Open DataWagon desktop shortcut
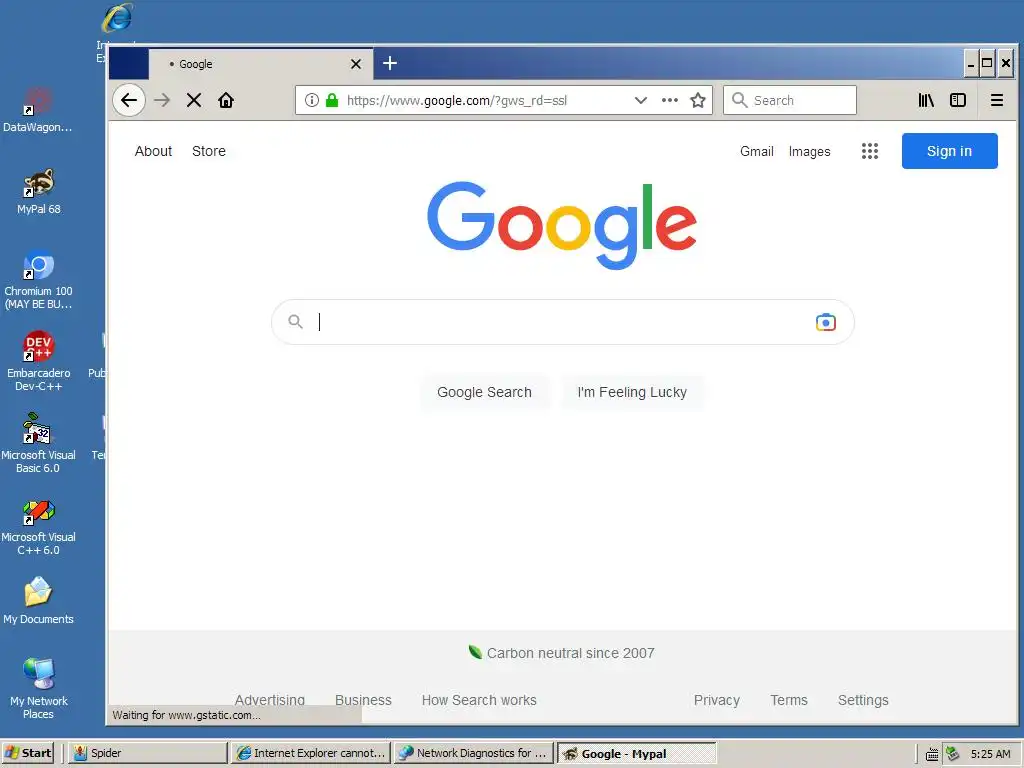This screenshot has width=1024, height=768. coord(37,110)
